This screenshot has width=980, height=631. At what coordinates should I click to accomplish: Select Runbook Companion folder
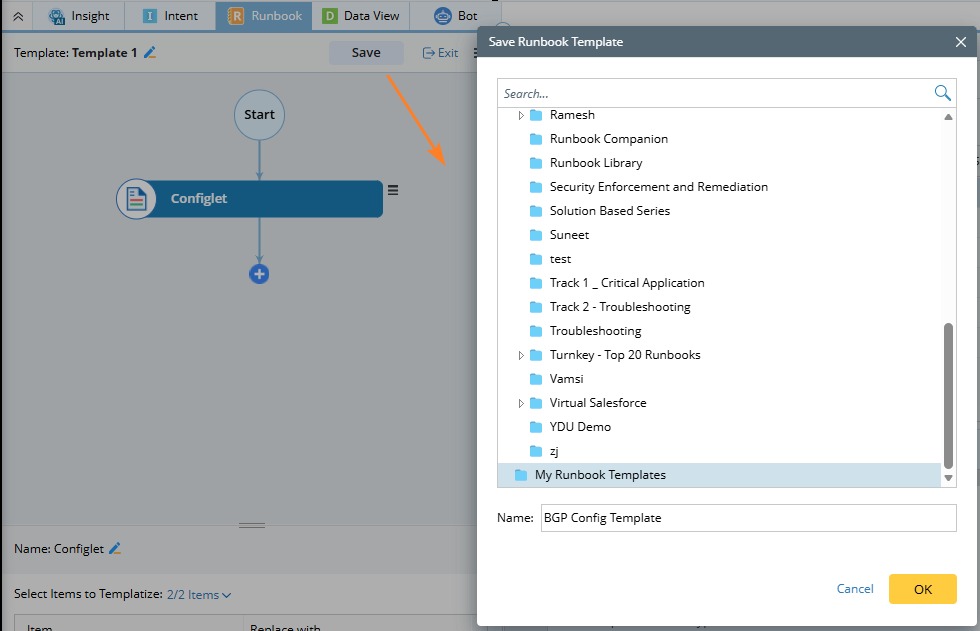pyautogui.click(x=608, y=139)
